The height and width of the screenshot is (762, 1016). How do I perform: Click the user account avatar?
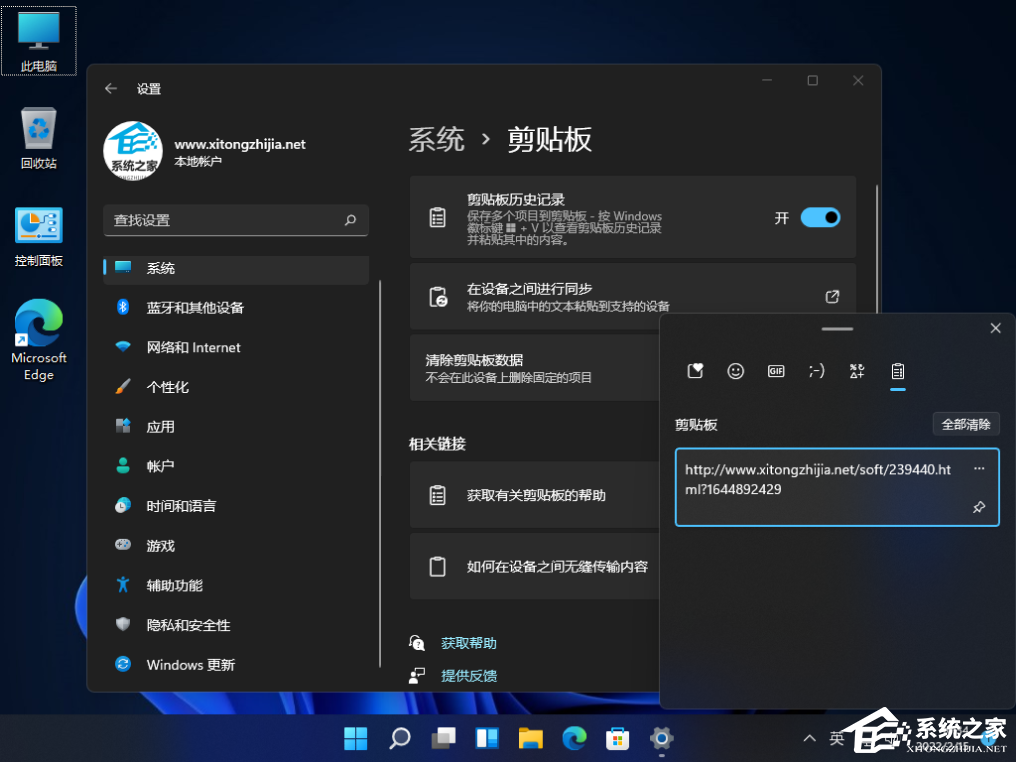point(133,151)
